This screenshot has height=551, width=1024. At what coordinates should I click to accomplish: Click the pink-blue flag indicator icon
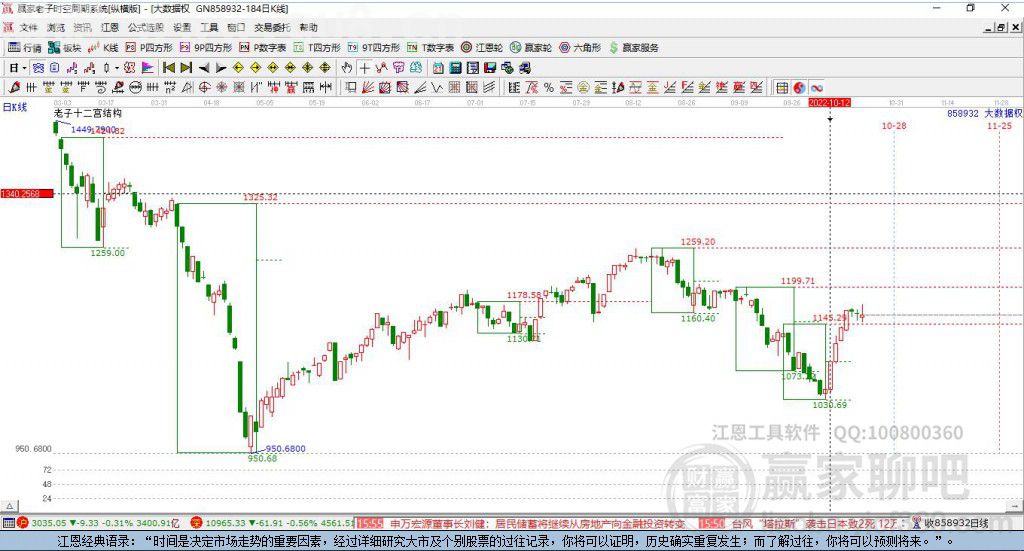tap(148, 68)
